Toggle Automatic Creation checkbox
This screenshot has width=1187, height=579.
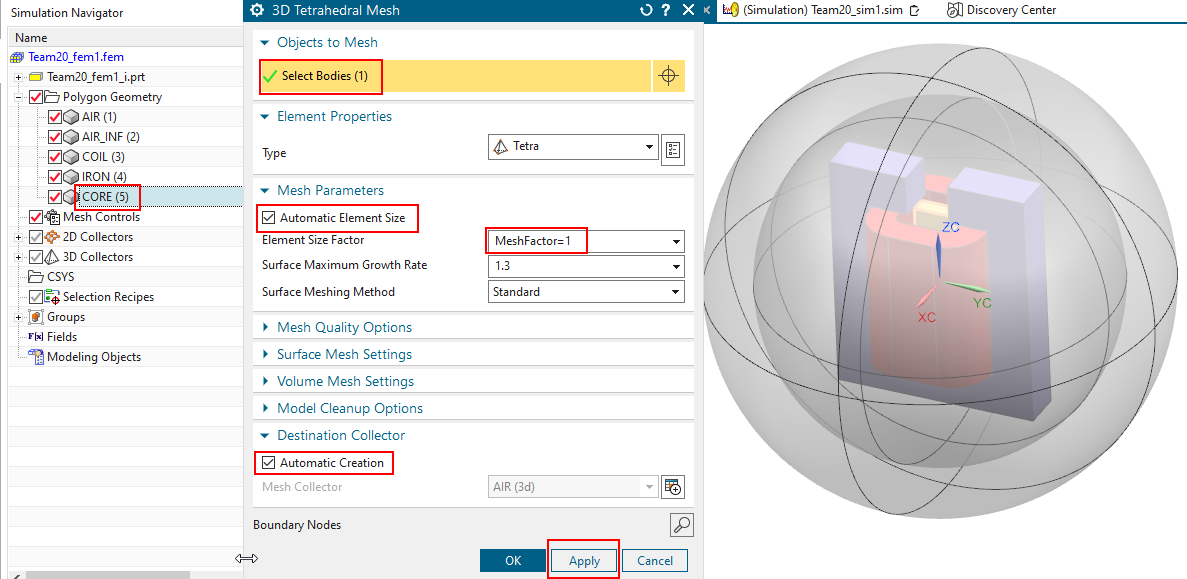click(x=268, y=463)
